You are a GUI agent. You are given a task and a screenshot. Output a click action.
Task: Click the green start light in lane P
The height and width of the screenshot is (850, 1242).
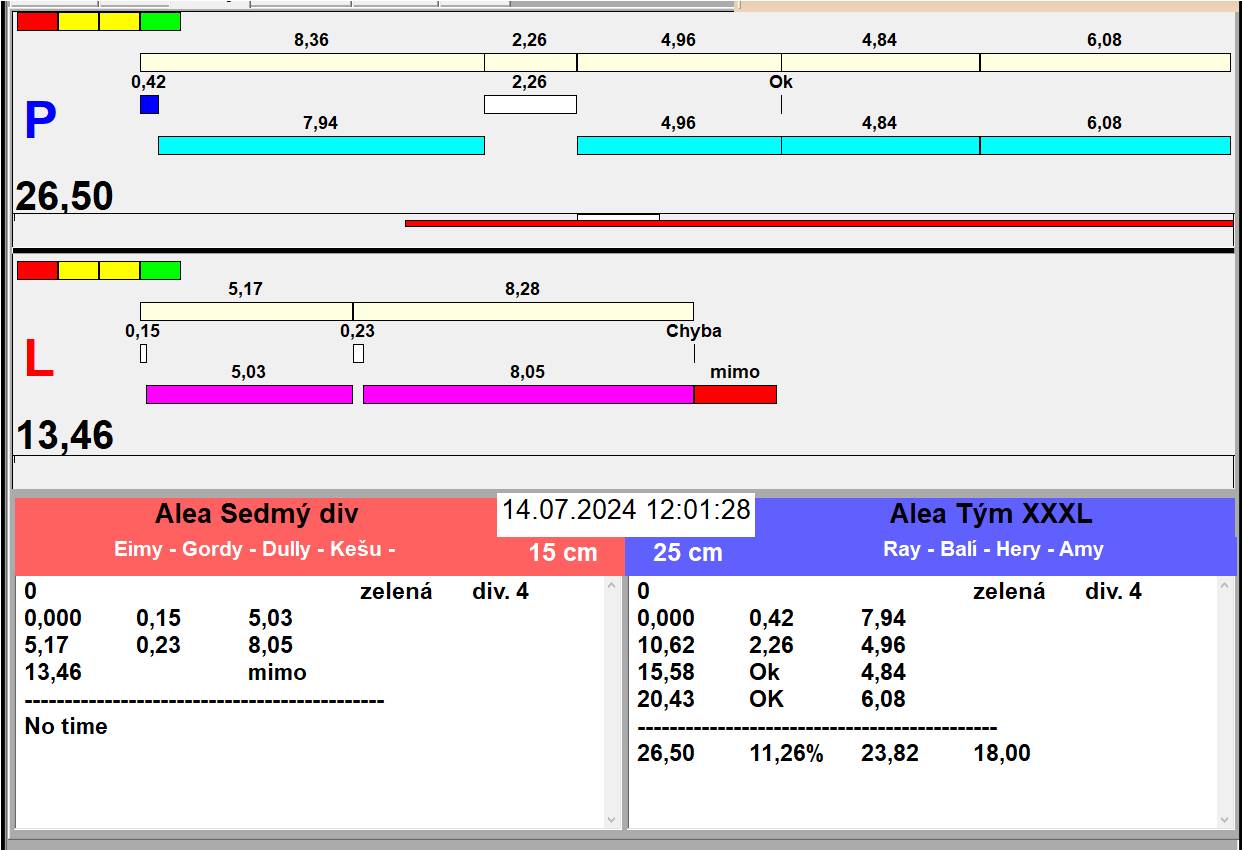[160, 21]
